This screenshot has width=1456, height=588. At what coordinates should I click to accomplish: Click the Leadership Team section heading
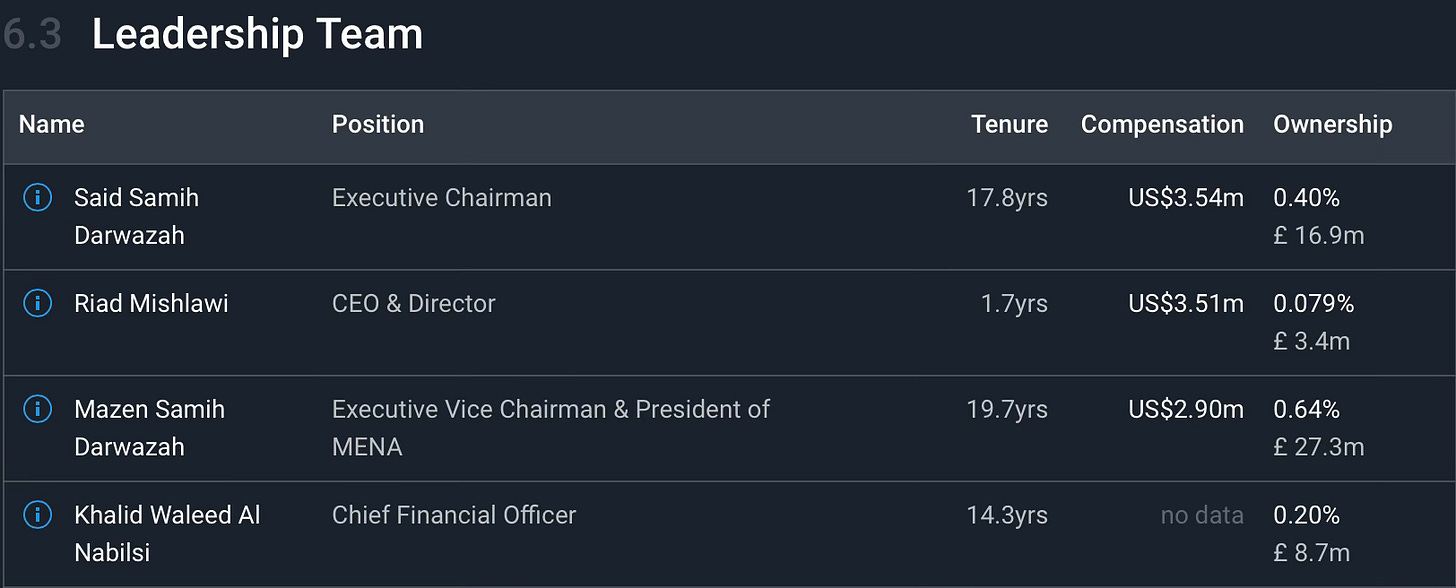point(257,35)
